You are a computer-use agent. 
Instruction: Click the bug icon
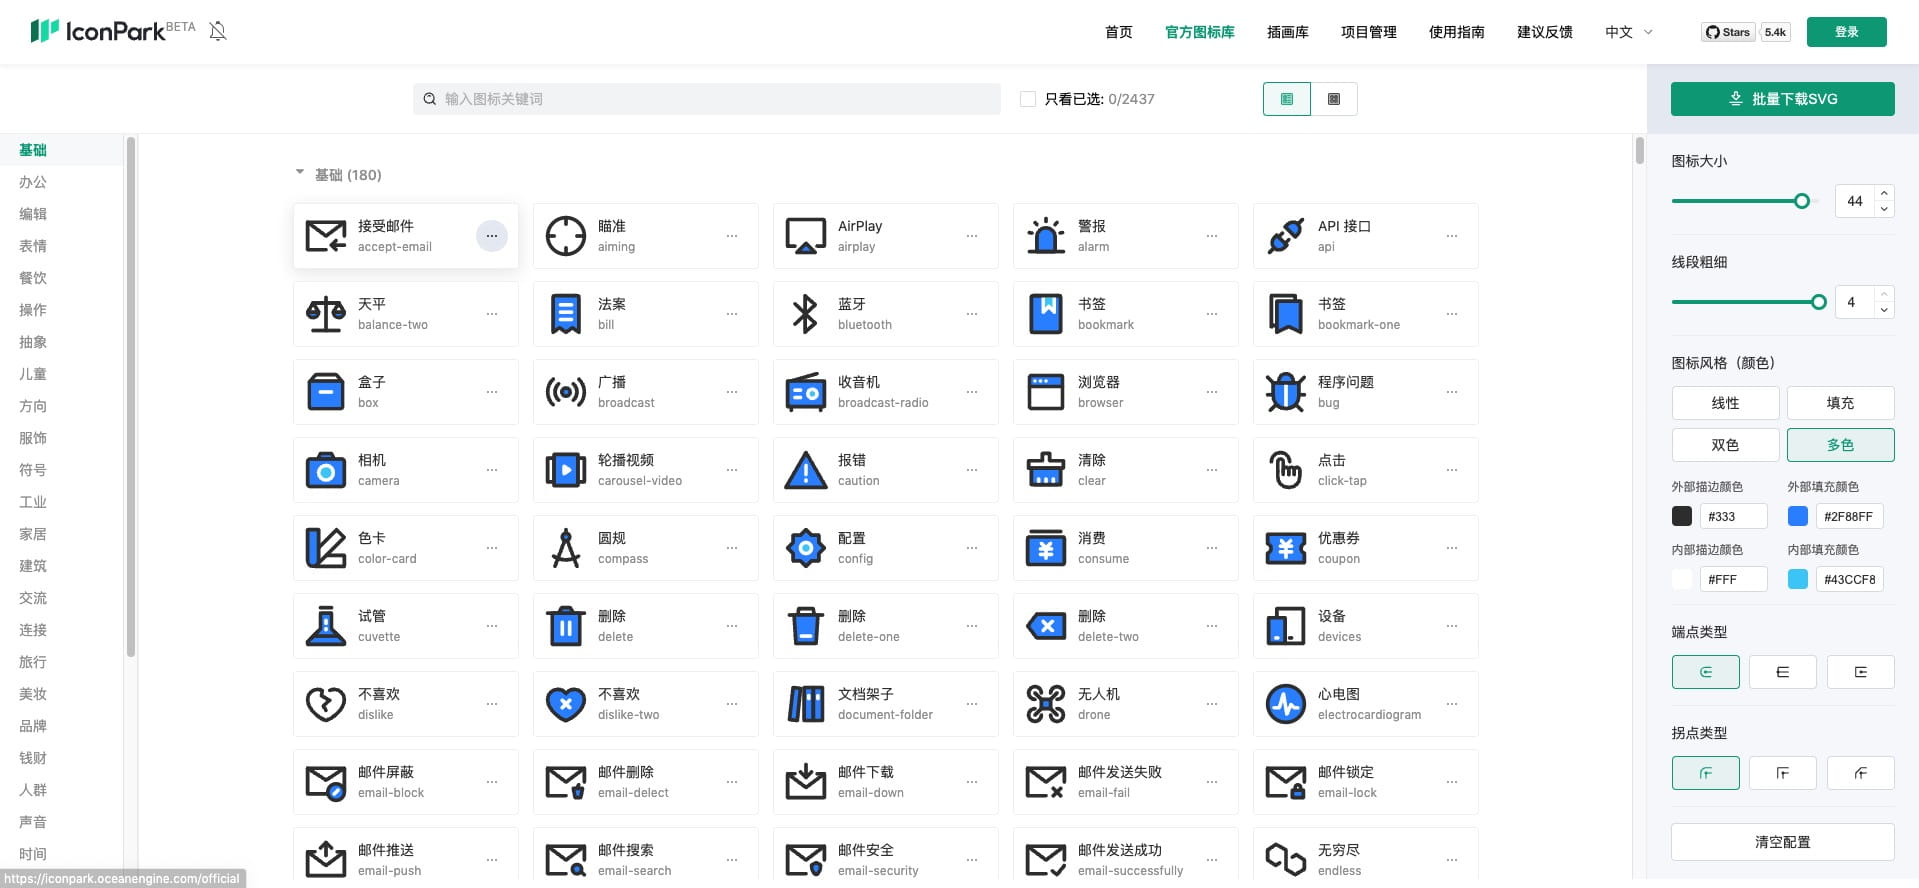(x=1286, y=392)
